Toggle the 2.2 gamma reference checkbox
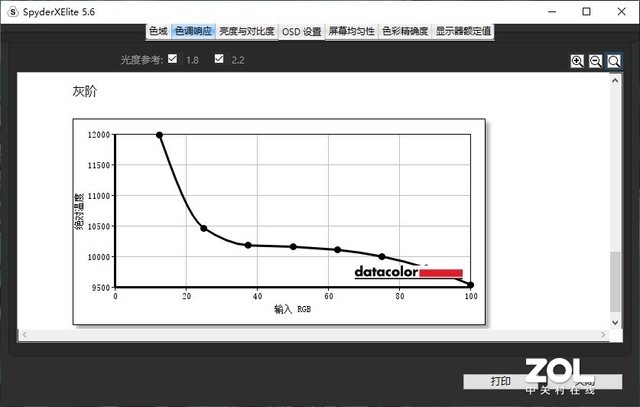The height and width of the screenshot is (407, 640). click(219, 59)
